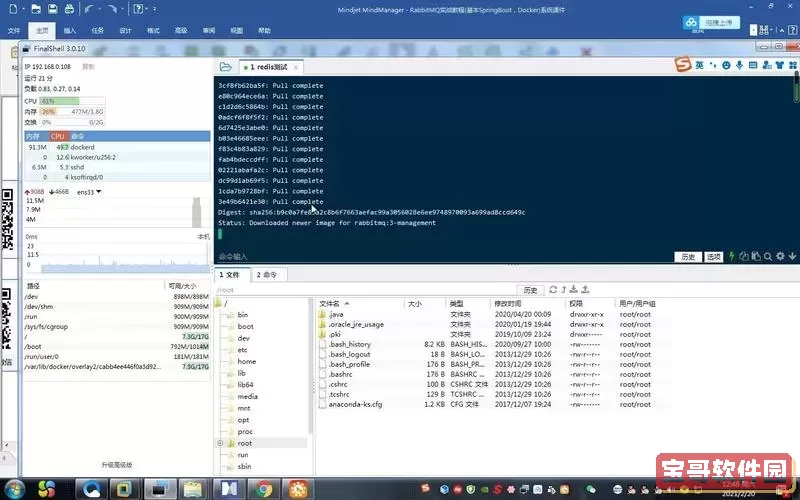Select the CPU tab in process panel

point(58,136)
